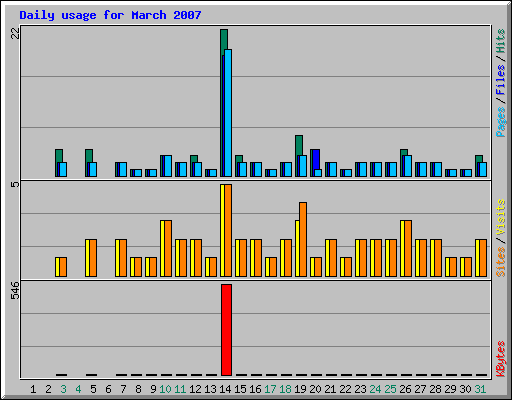Click the 'Files' legend label

[x=501, y=79]
